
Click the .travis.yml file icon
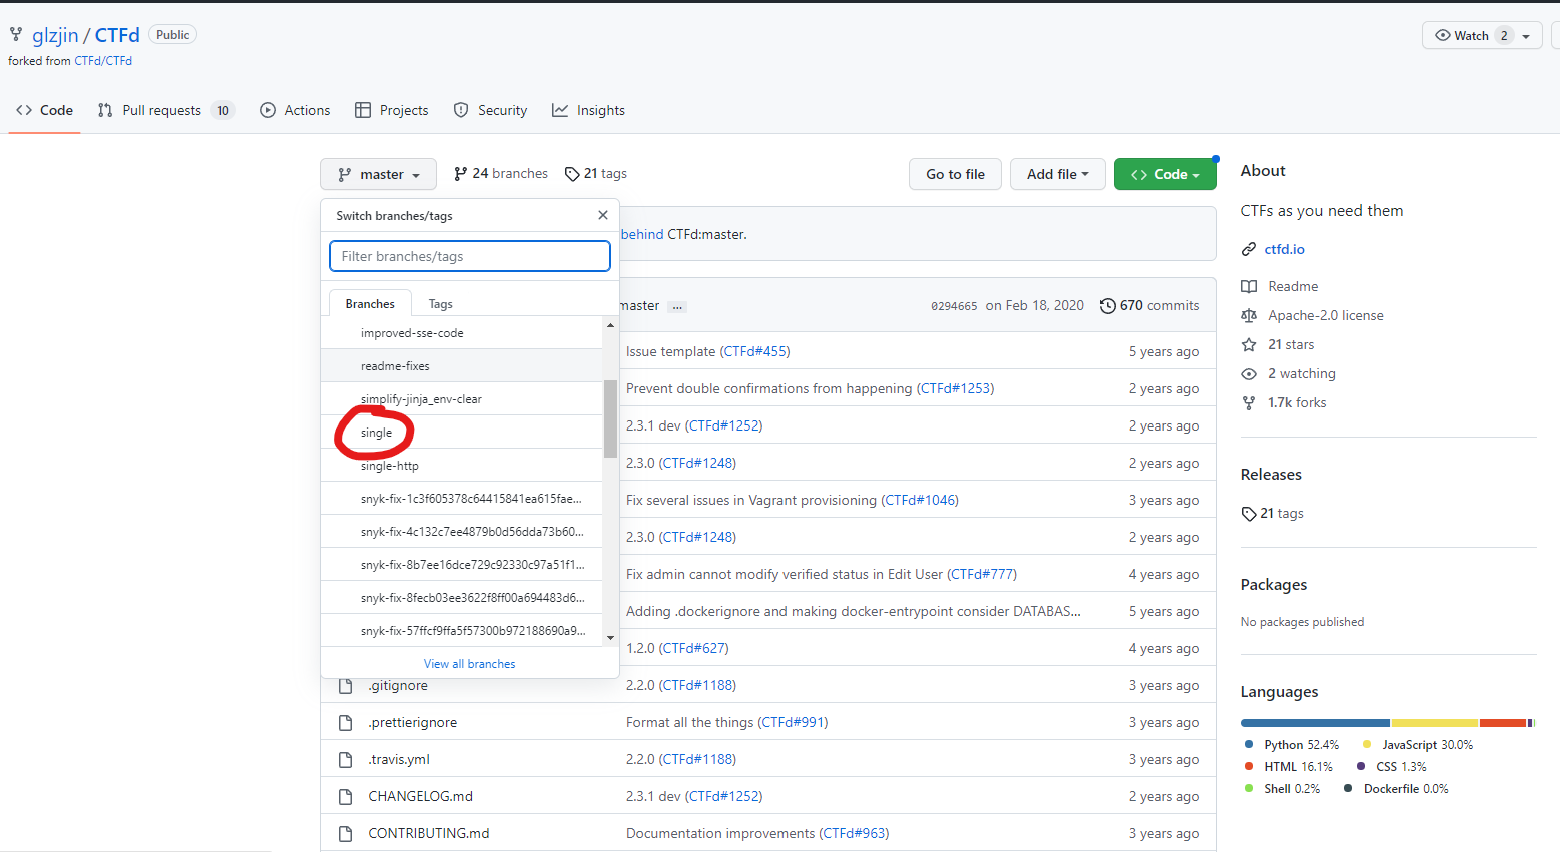tap(346, 760)
